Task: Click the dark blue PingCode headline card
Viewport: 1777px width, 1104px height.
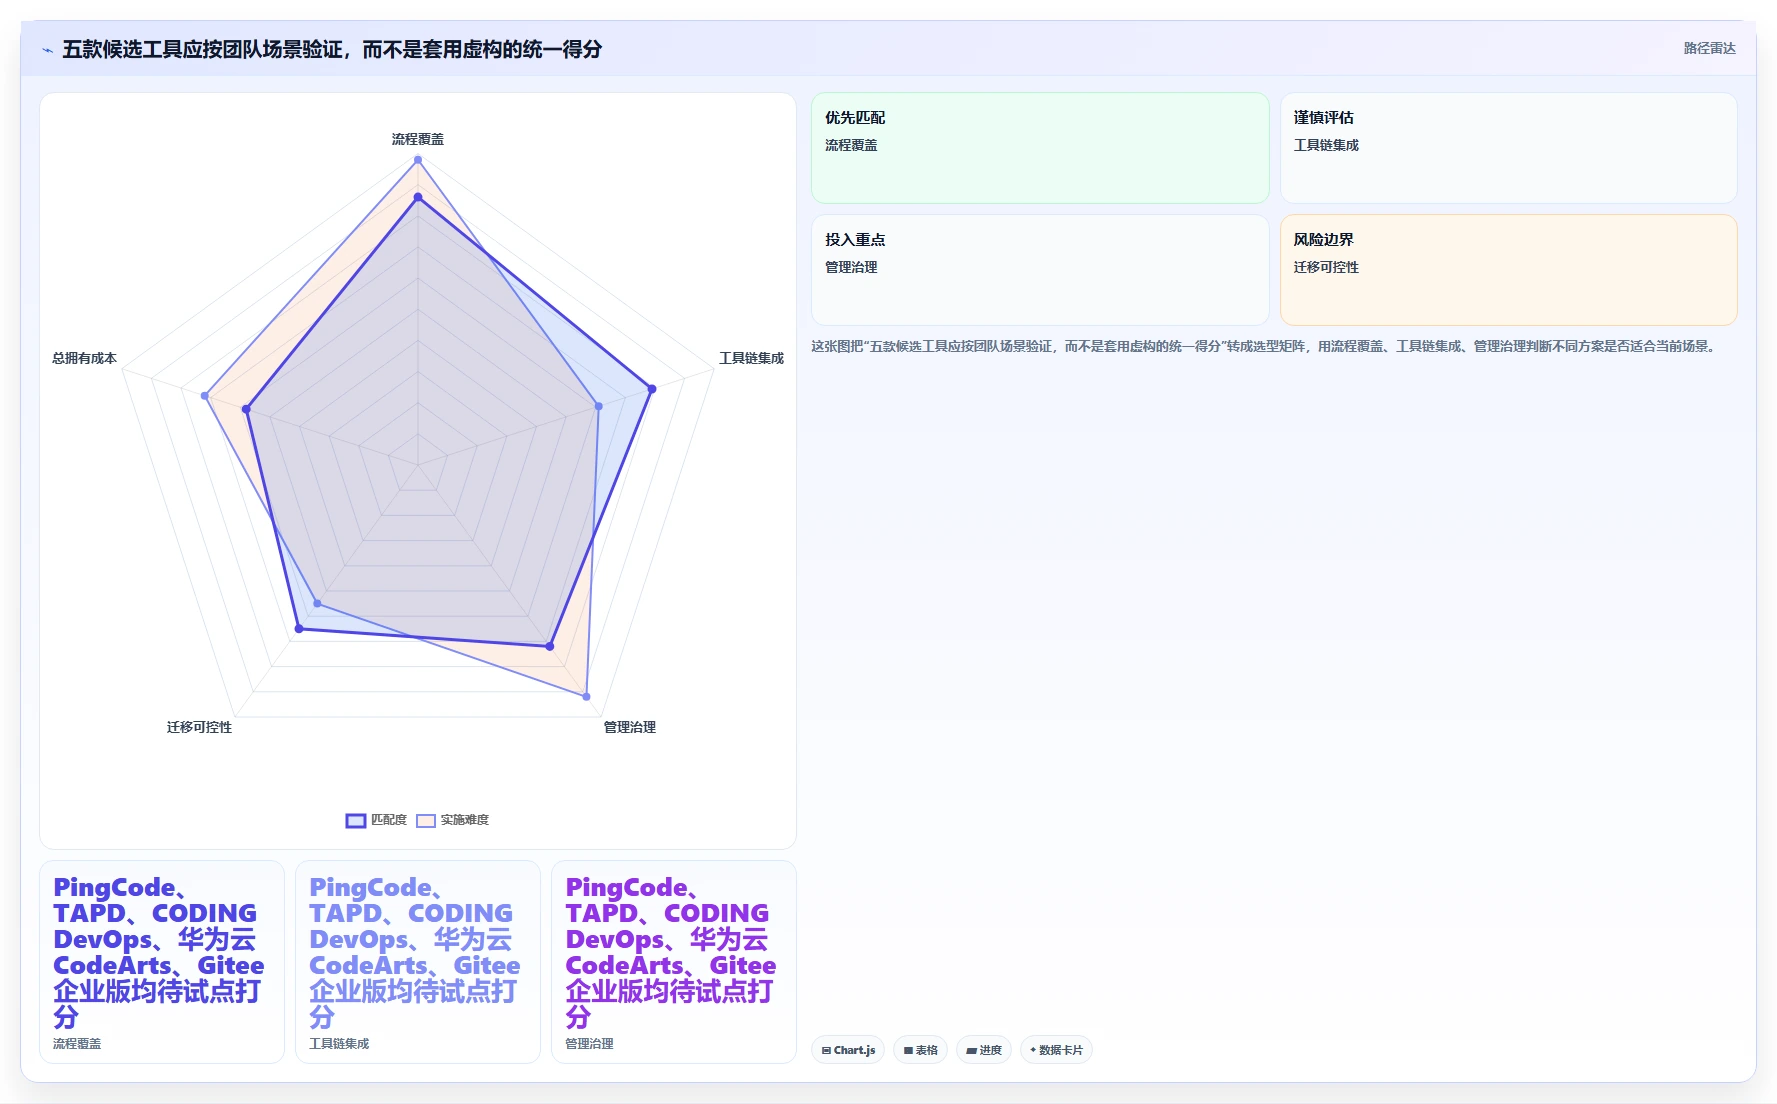Action: (x=162, y=962)
